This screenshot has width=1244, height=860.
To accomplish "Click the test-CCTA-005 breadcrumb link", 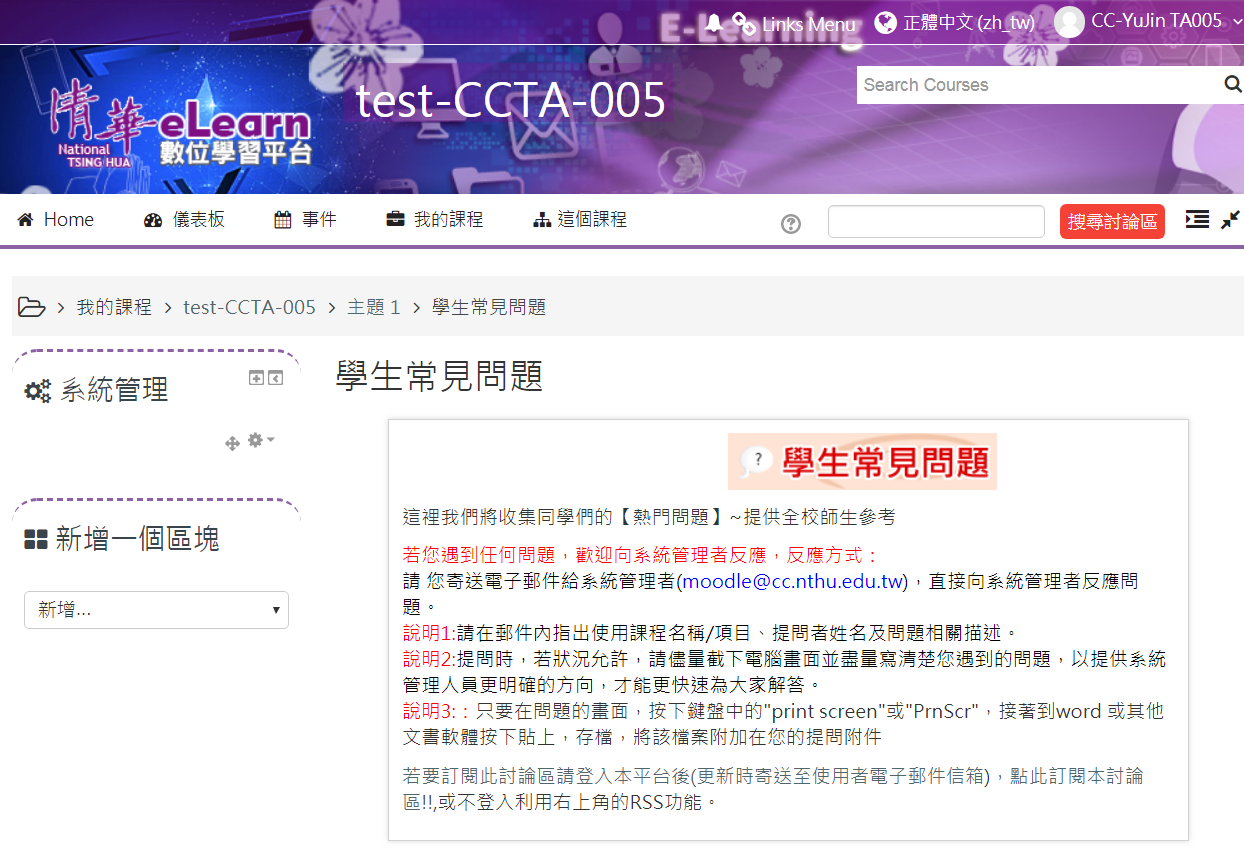I will pyautogui.click(x=249, y=307).
